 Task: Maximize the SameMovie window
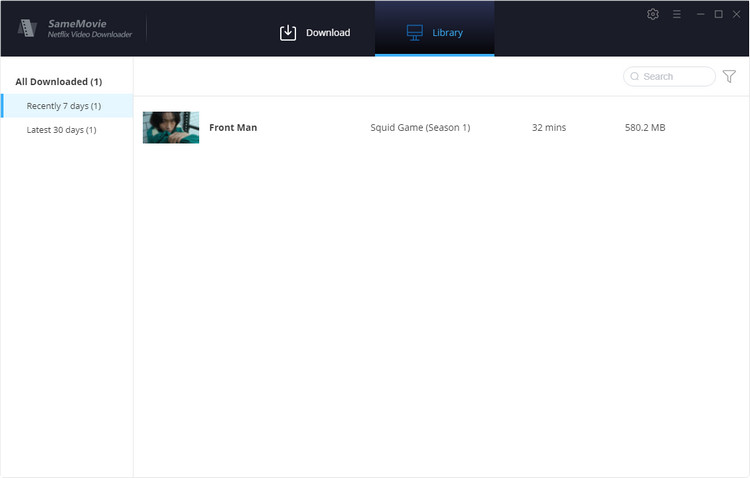(x=718, y=14)
